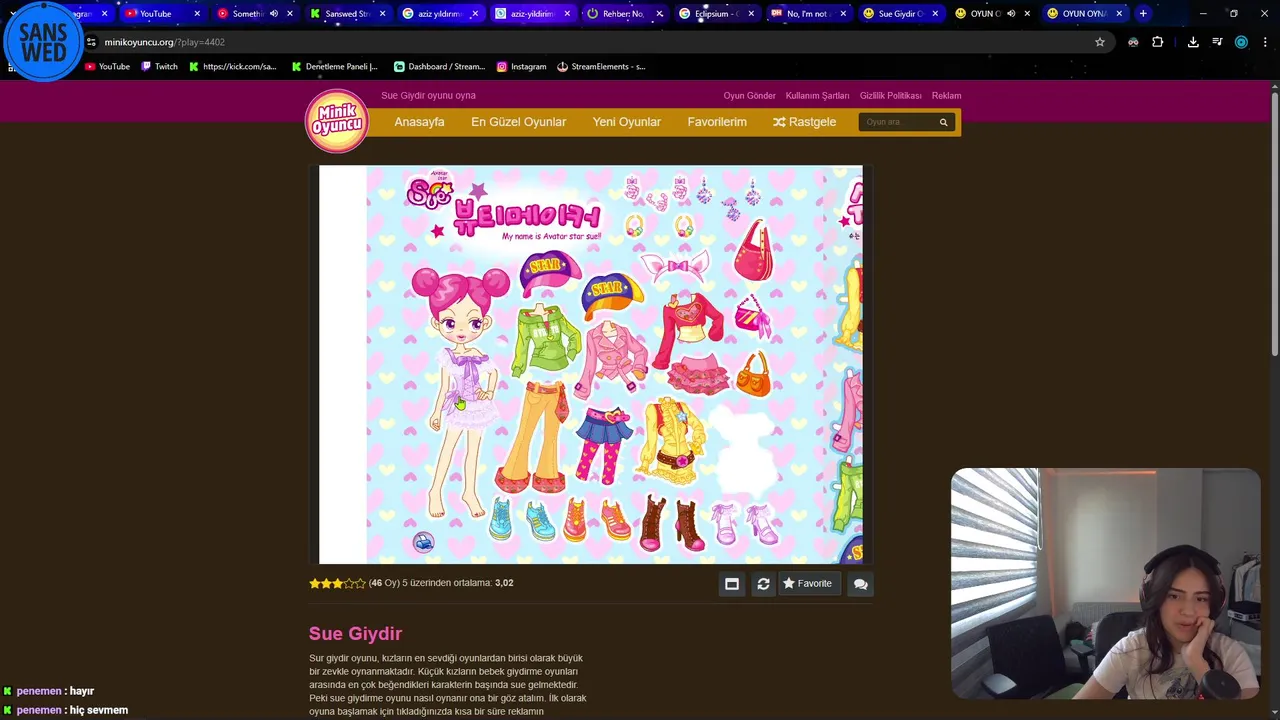Open the Denetleme Paneli bookmark
1280x720 pixels.
pos(335,67)
